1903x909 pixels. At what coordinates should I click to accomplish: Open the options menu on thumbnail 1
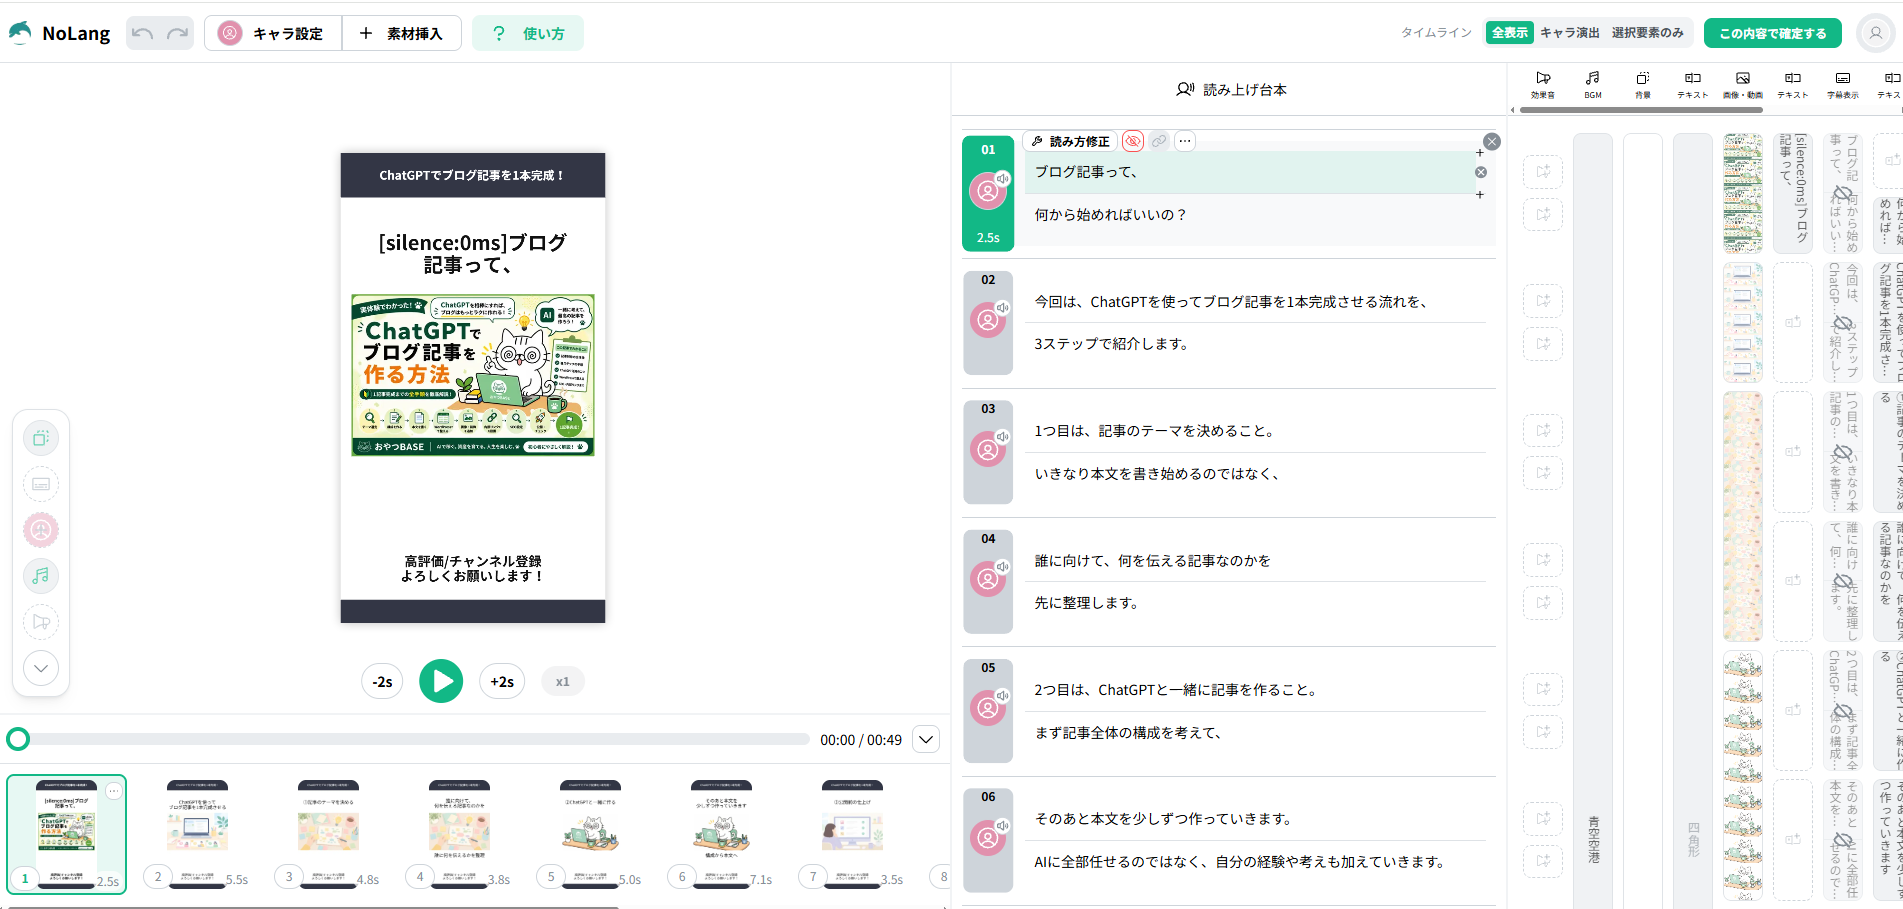click(114, 791)
